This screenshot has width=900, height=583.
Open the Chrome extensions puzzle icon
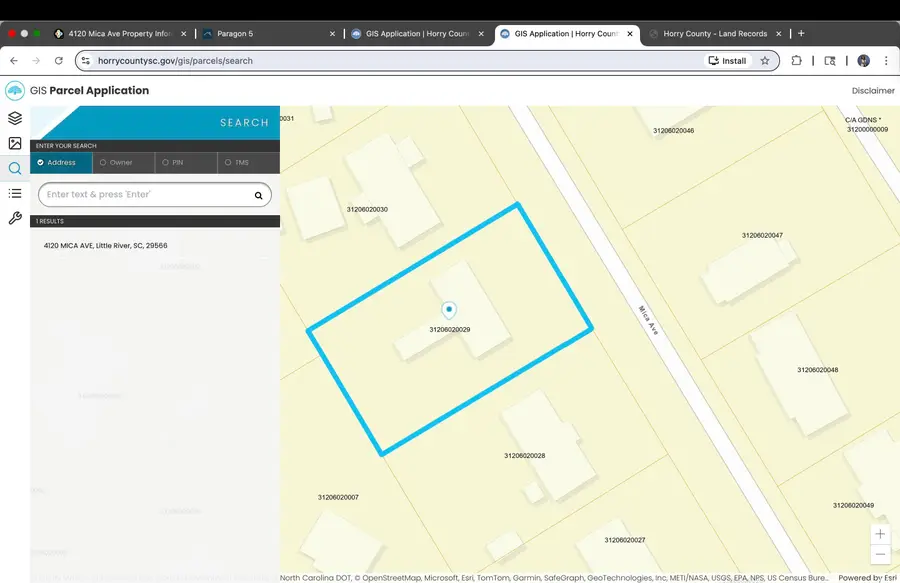(796, 60)
